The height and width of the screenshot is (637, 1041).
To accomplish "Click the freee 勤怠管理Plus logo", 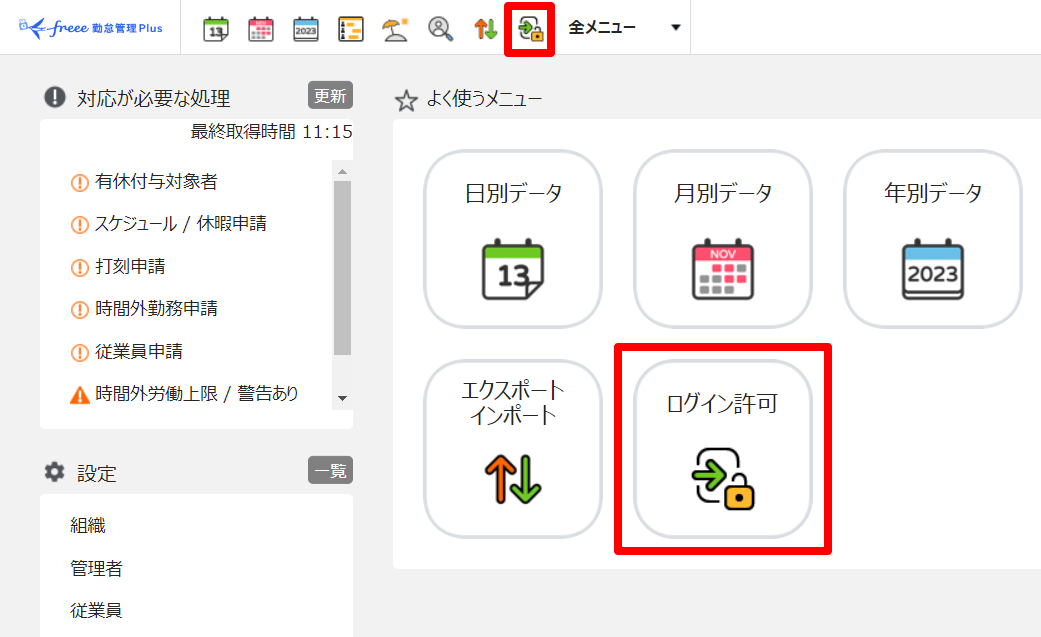I will tap(91, 27).
